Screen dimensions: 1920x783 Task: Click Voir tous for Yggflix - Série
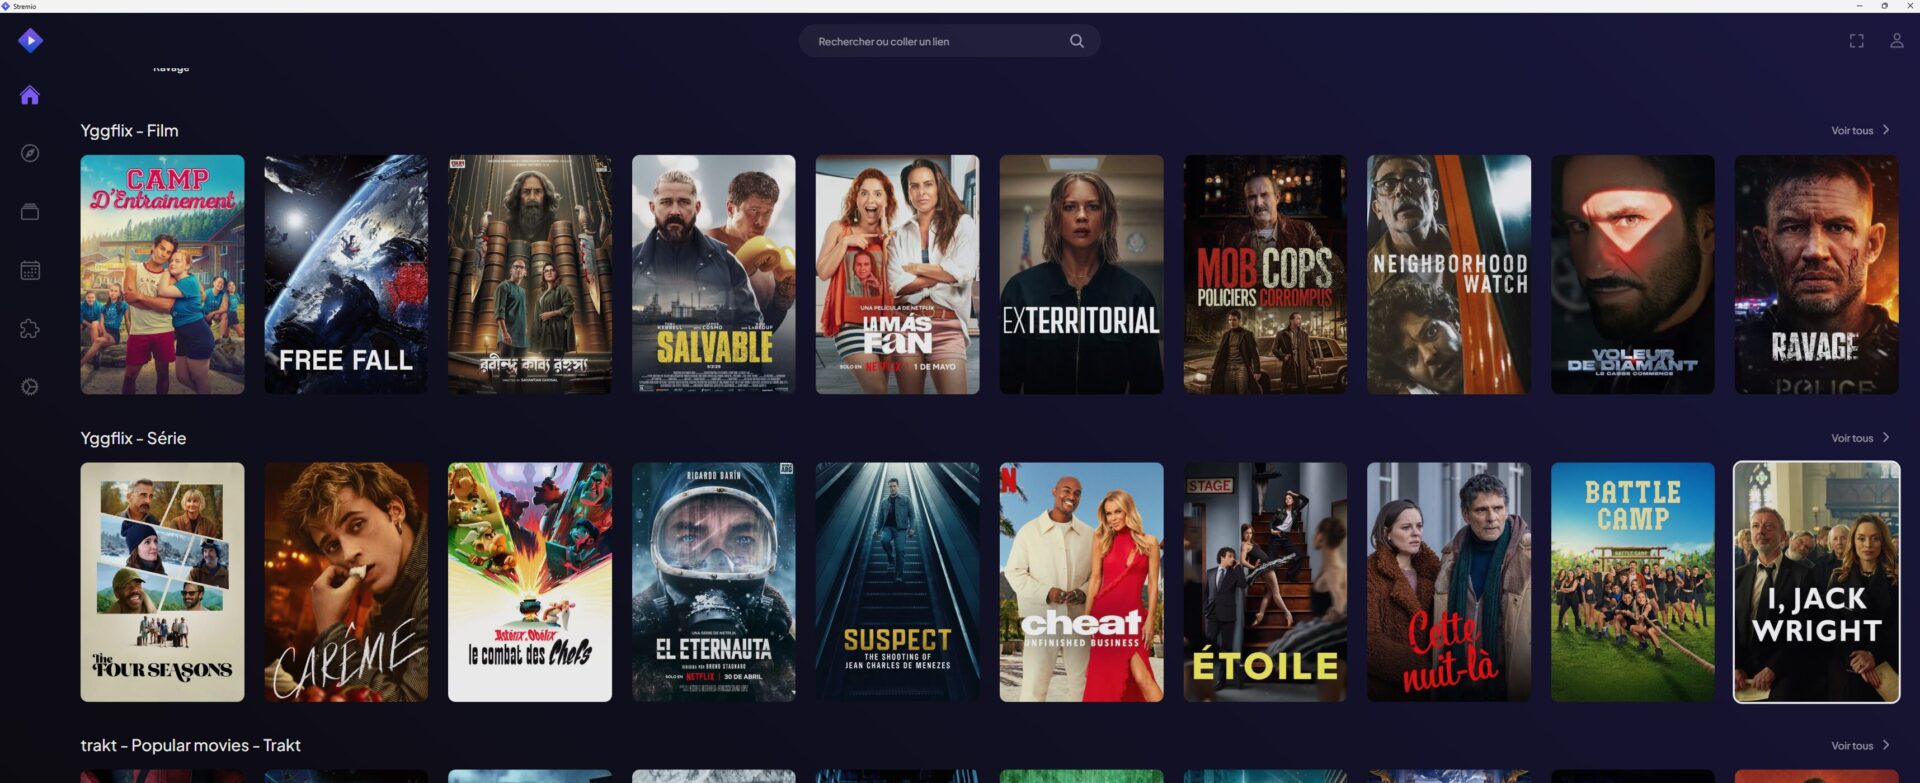click(1852, 439)
